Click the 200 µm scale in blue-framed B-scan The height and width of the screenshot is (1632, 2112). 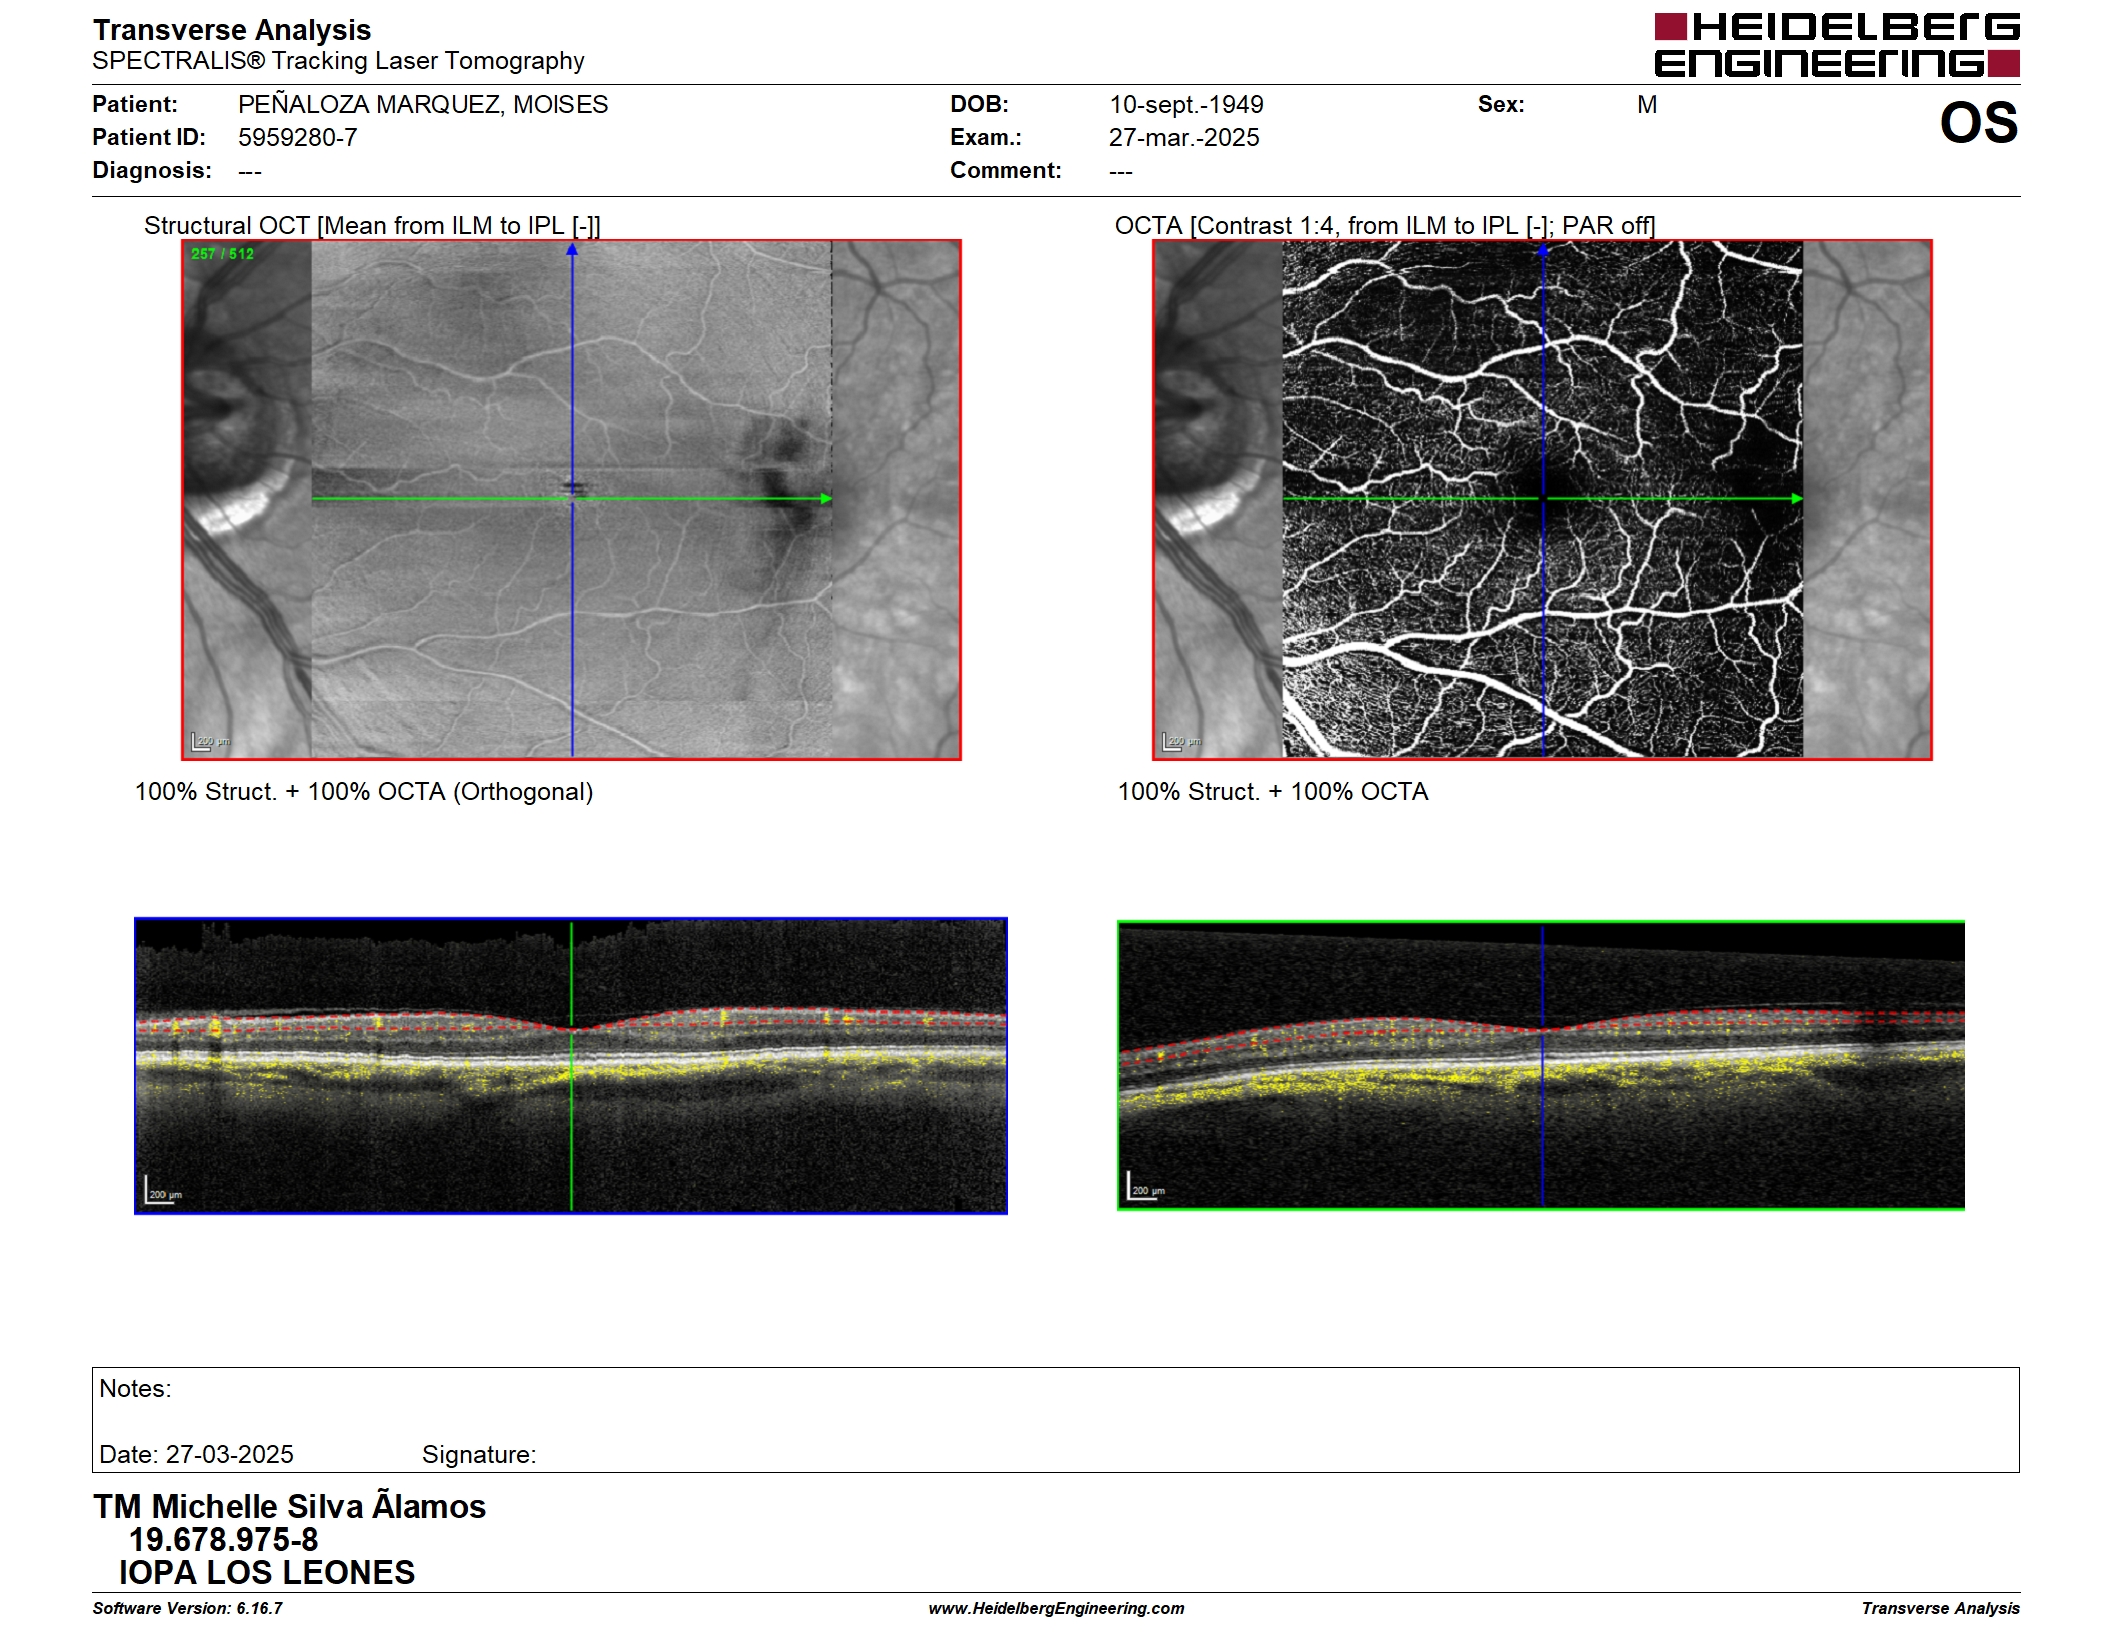point(162,1190)
